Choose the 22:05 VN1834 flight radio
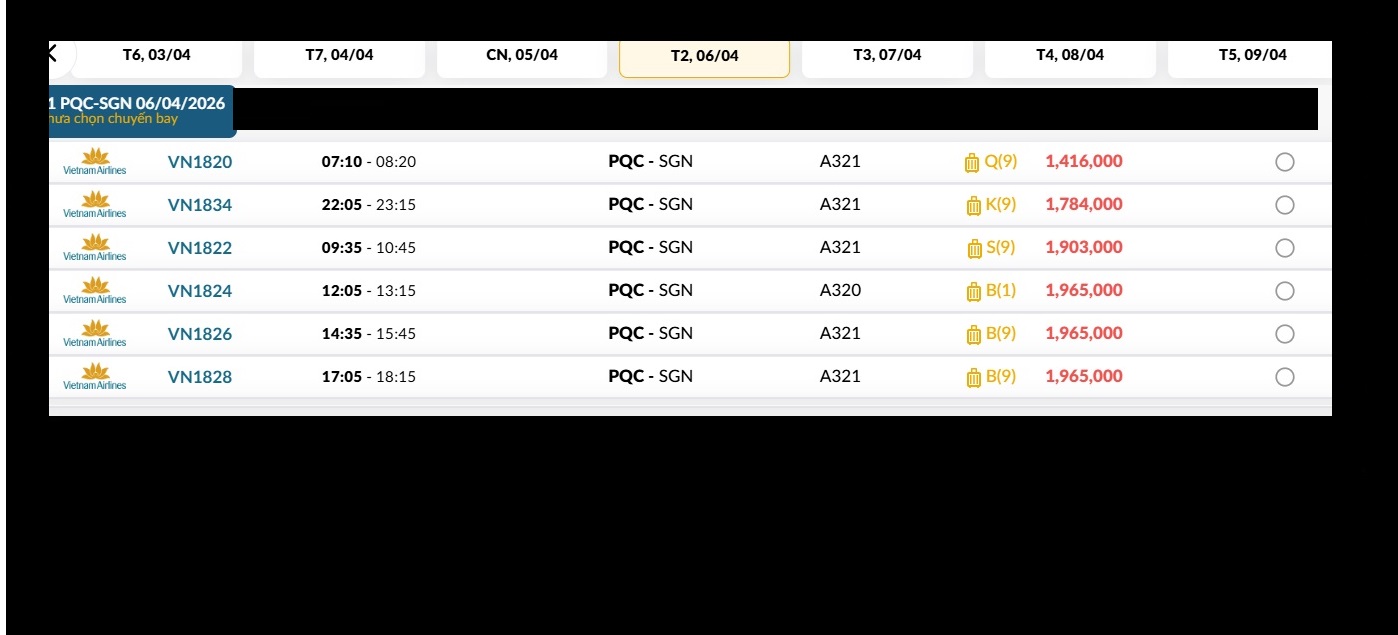The width and height of the screenshot is (1398, 635). pos(1285,205)
